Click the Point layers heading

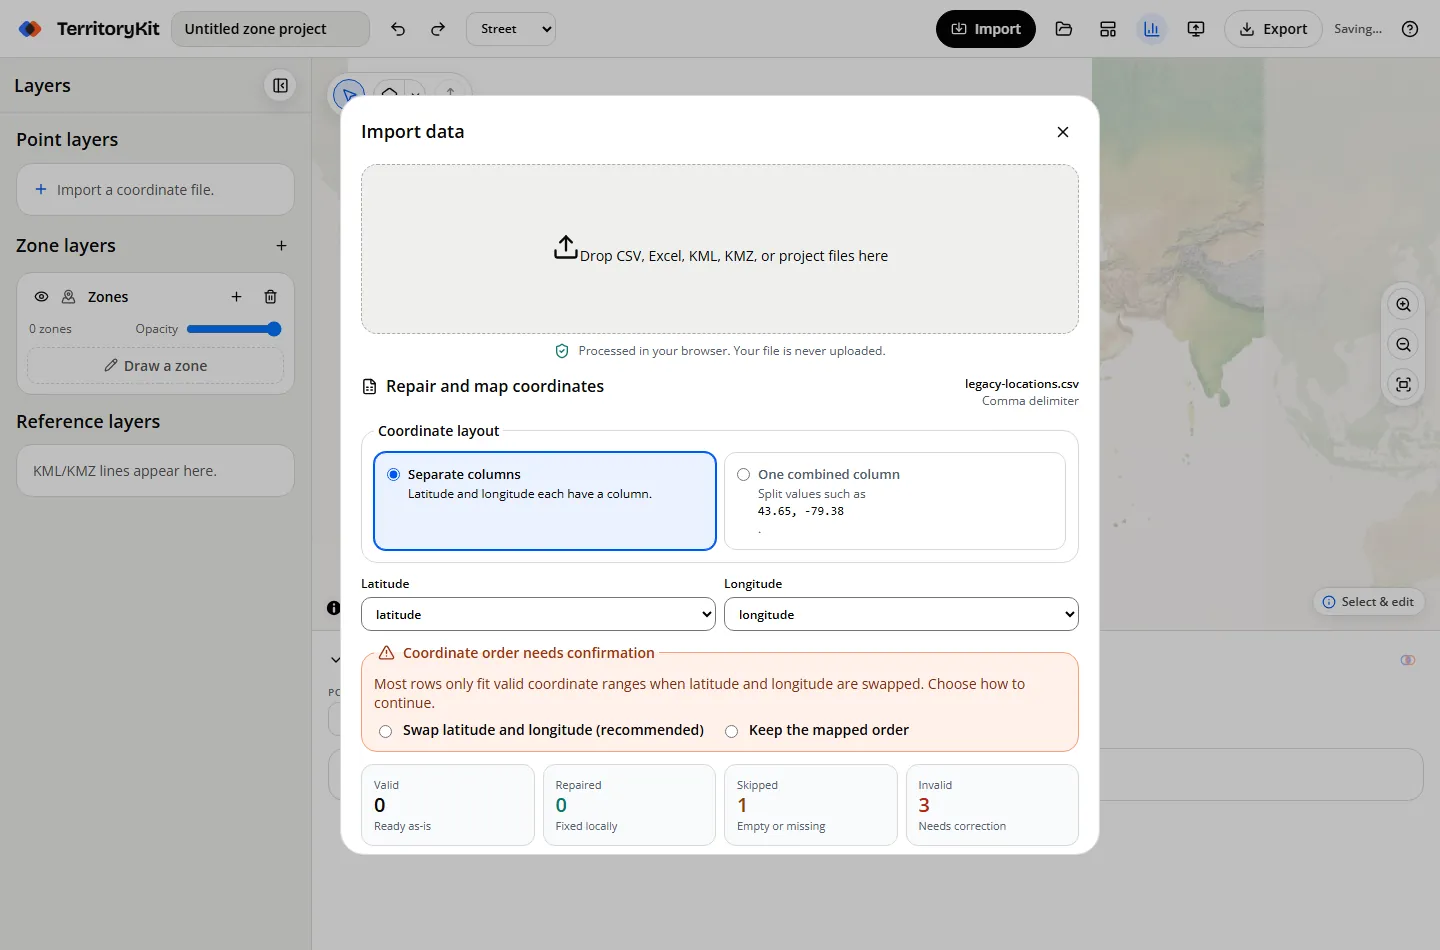click(x=67, y=140)
